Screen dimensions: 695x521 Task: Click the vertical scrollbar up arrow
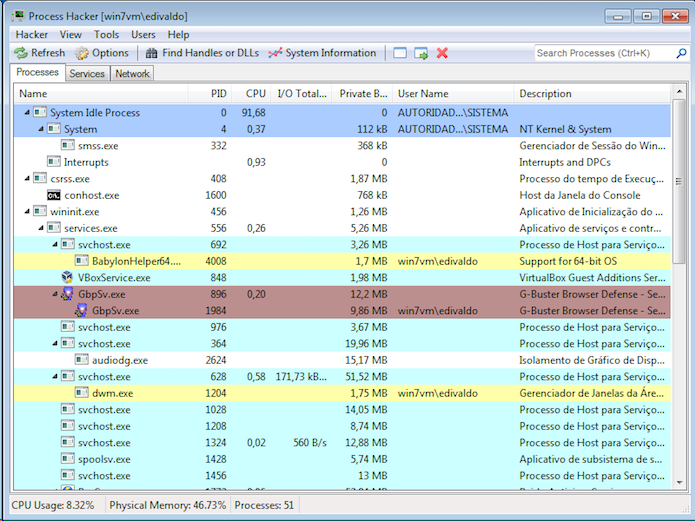click(x=679, y=92)
